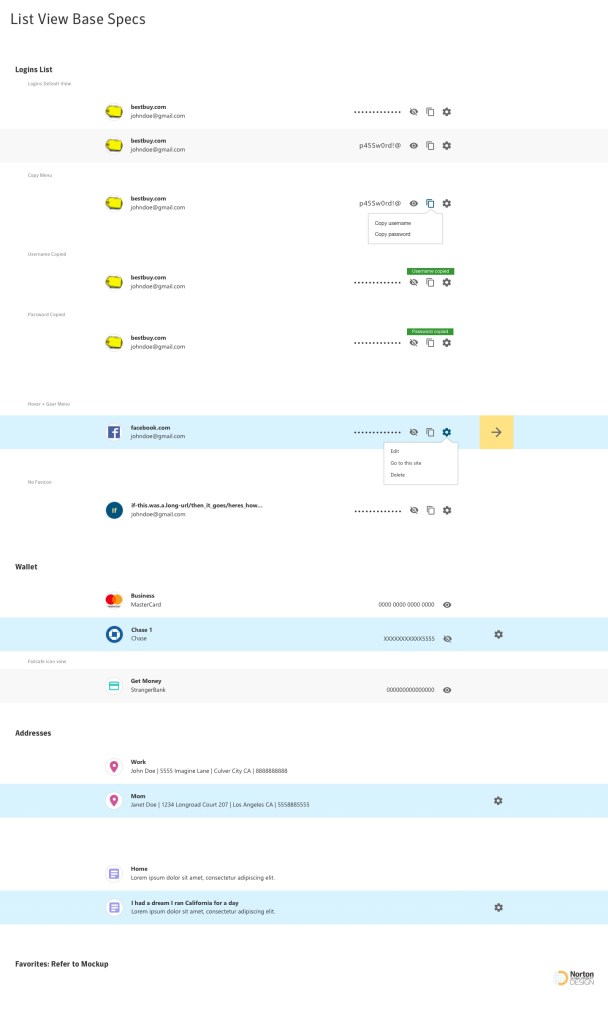Open the settings gear for Mom address
Viewport: 608px width, 1024px height.
[498, 801]
